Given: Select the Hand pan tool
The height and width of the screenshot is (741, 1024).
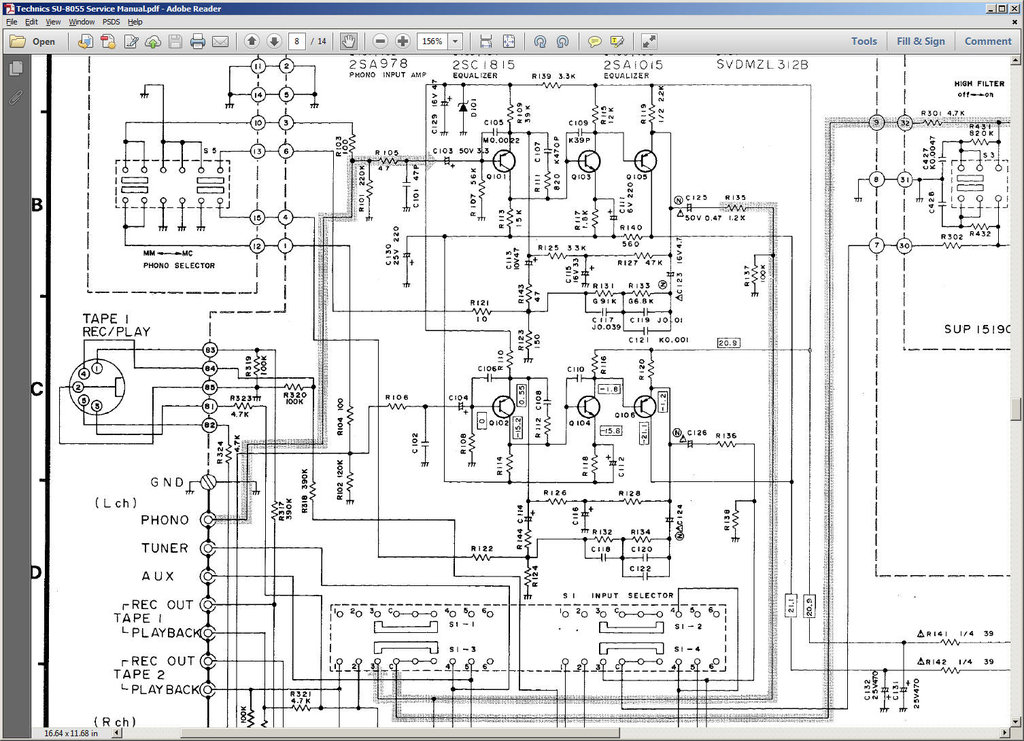Looking at the screenshot, I should [349, 41].
